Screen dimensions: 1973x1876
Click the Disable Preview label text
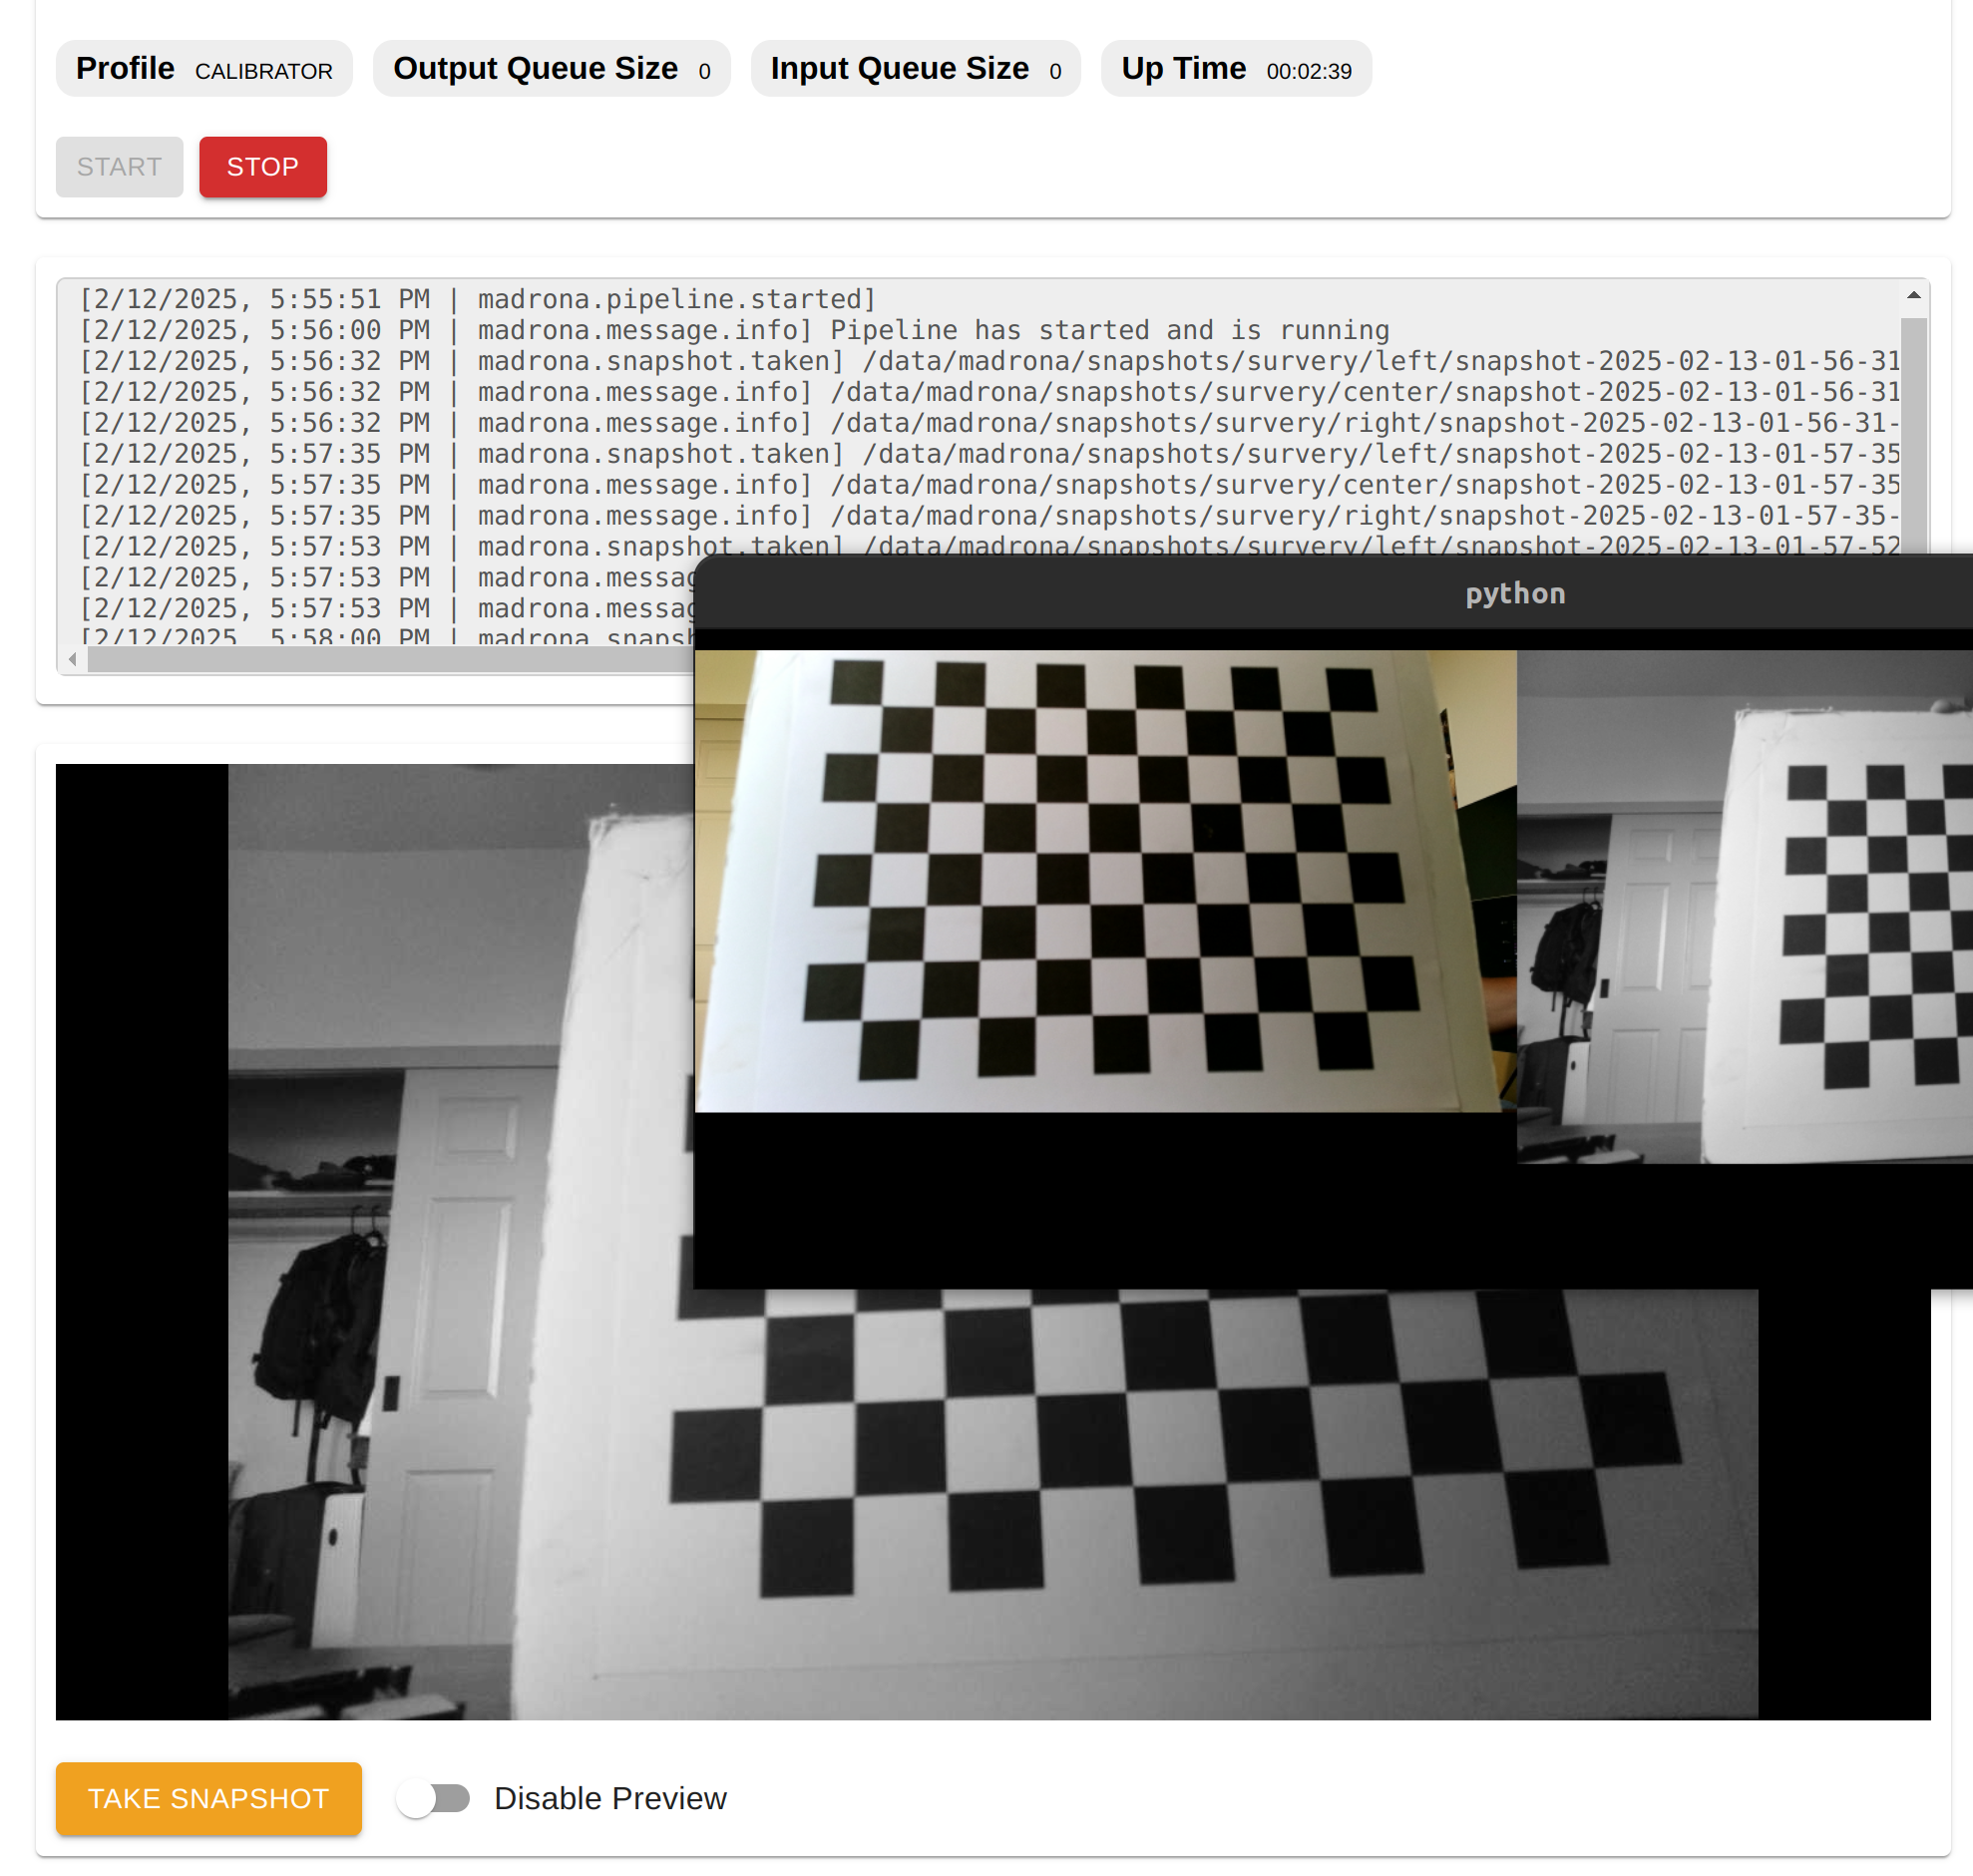tap(609, 1798)
